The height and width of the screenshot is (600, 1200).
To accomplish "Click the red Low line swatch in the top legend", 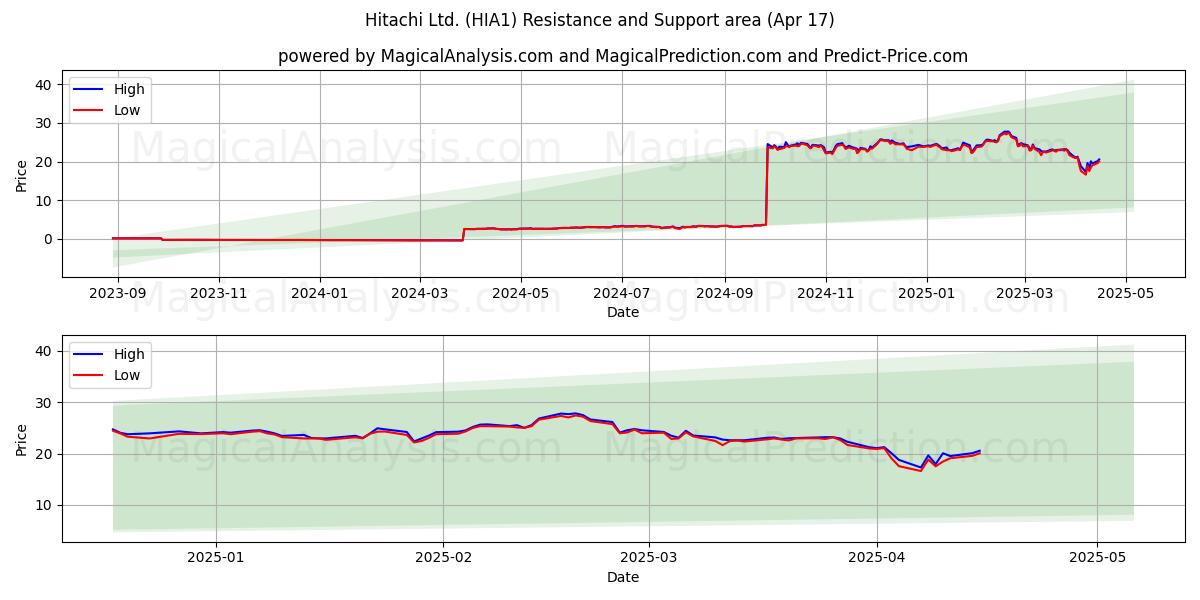I will coord(89,110).
